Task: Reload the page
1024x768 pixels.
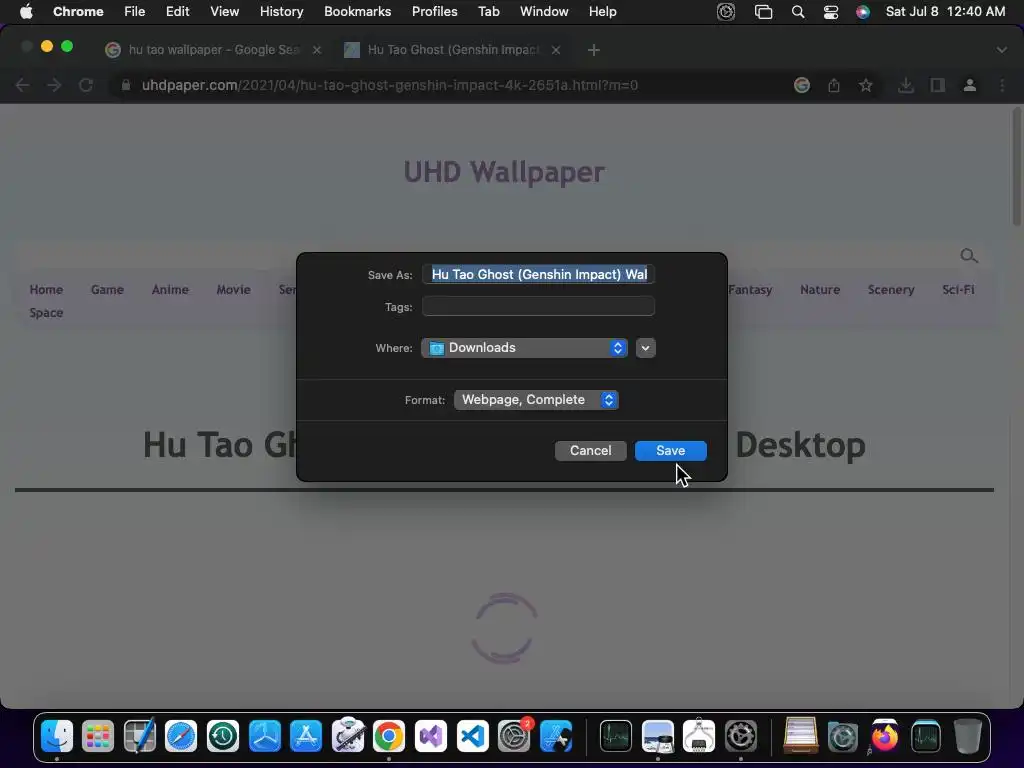Action: click(x=86, y=85)
